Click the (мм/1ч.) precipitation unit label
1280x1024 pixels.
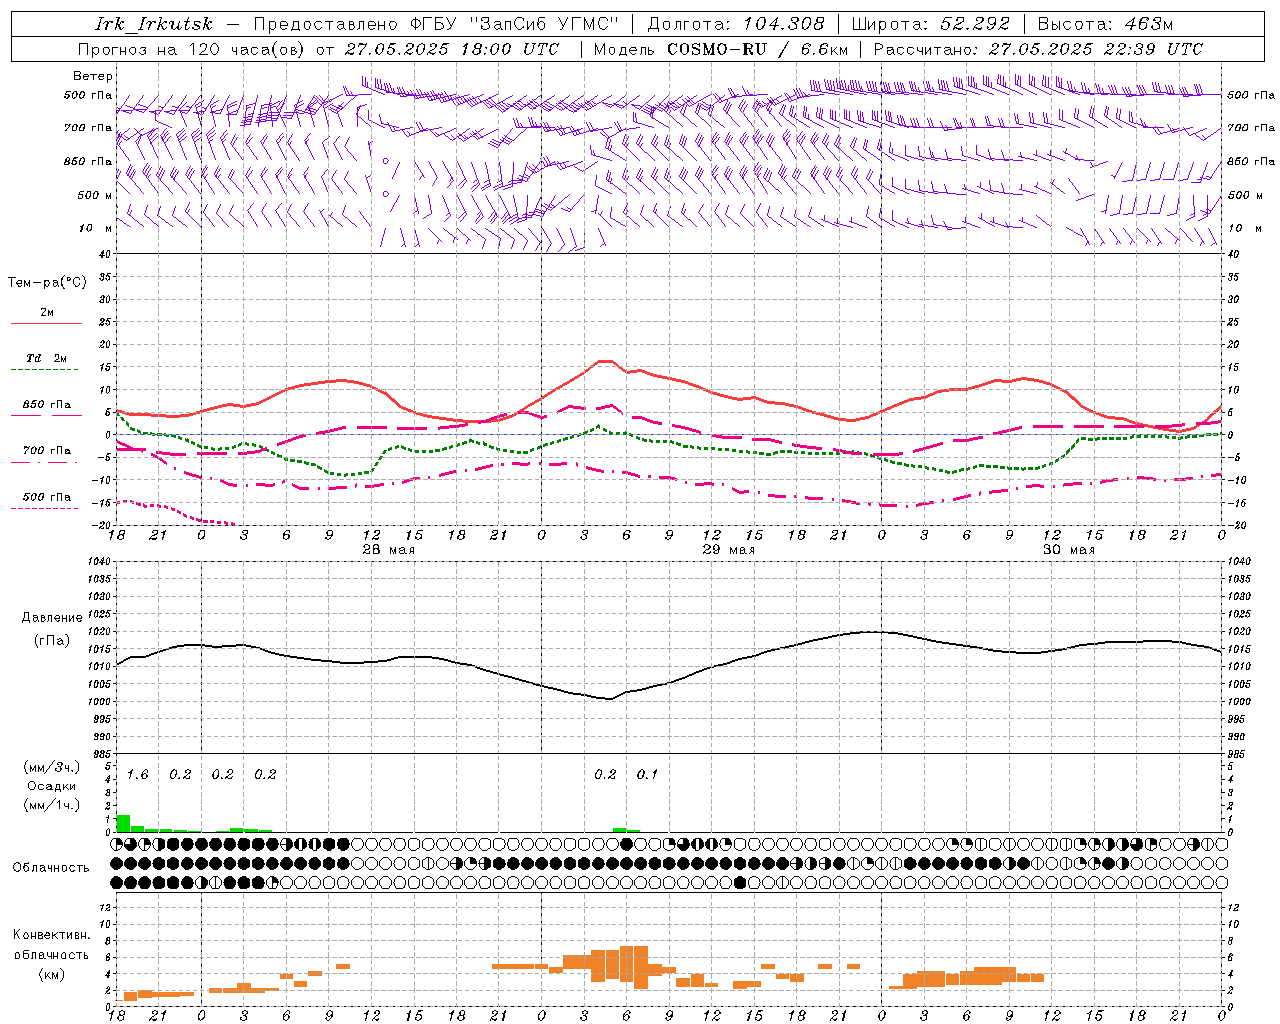click(x=51, y=804)
